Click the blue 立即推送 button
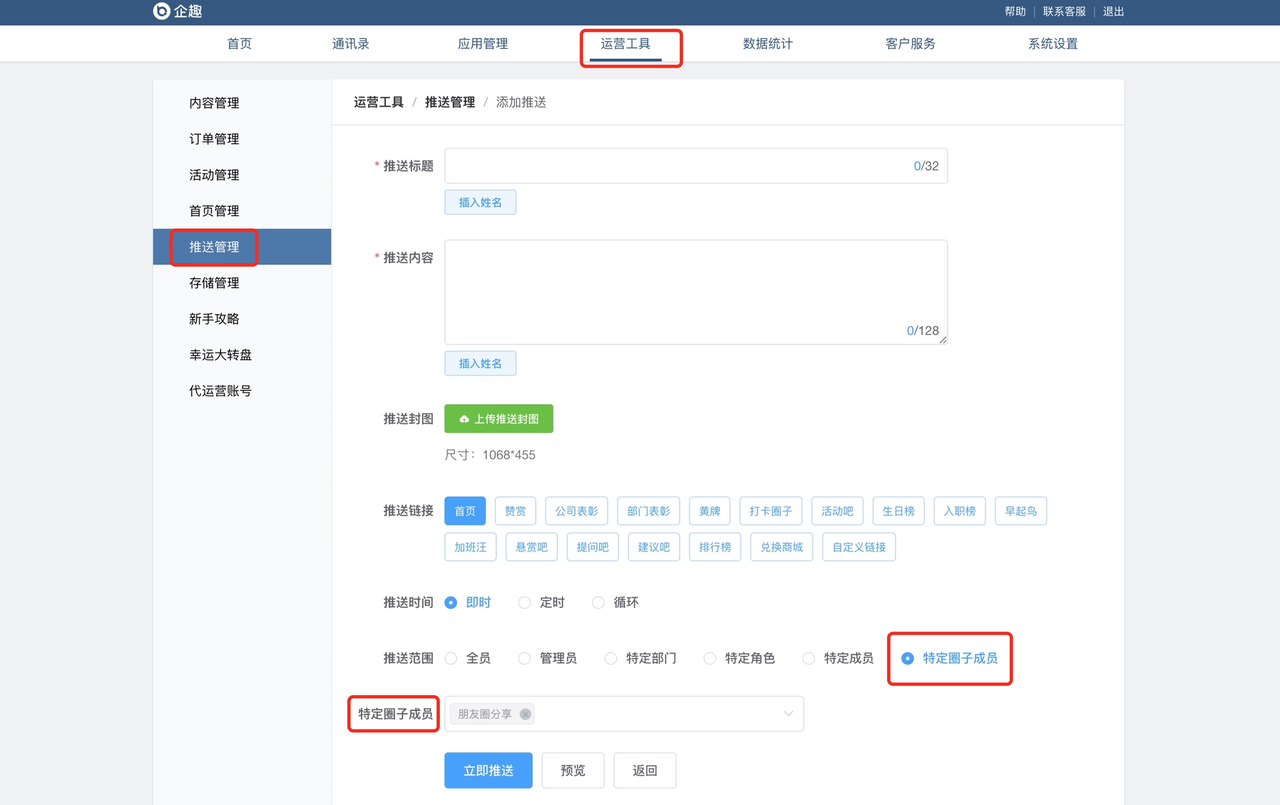 pos(488,771)
